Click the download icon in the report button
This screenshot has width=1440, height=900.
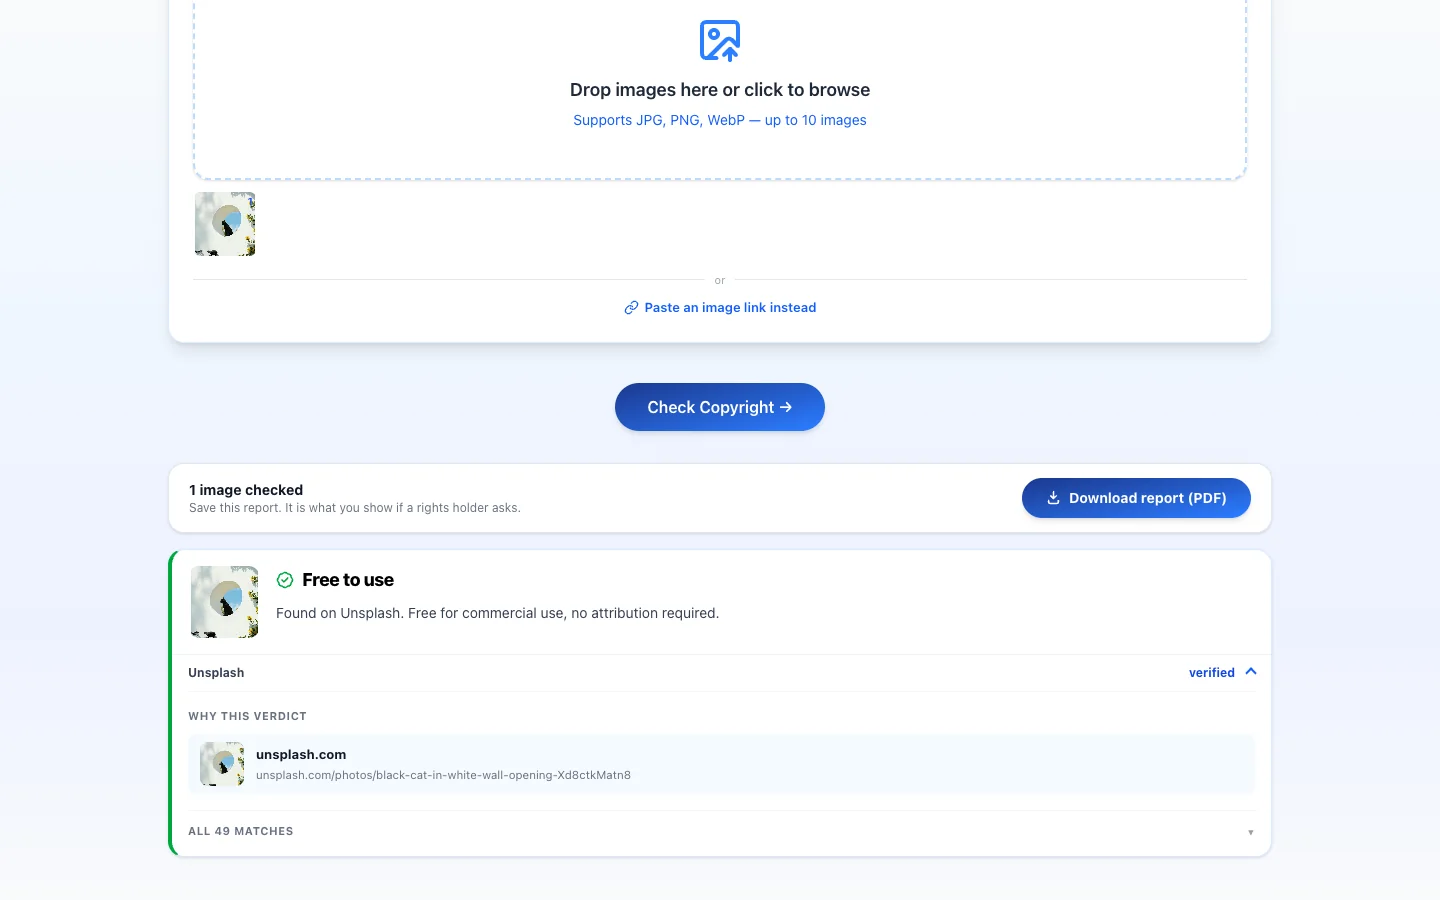(1053, 498)
